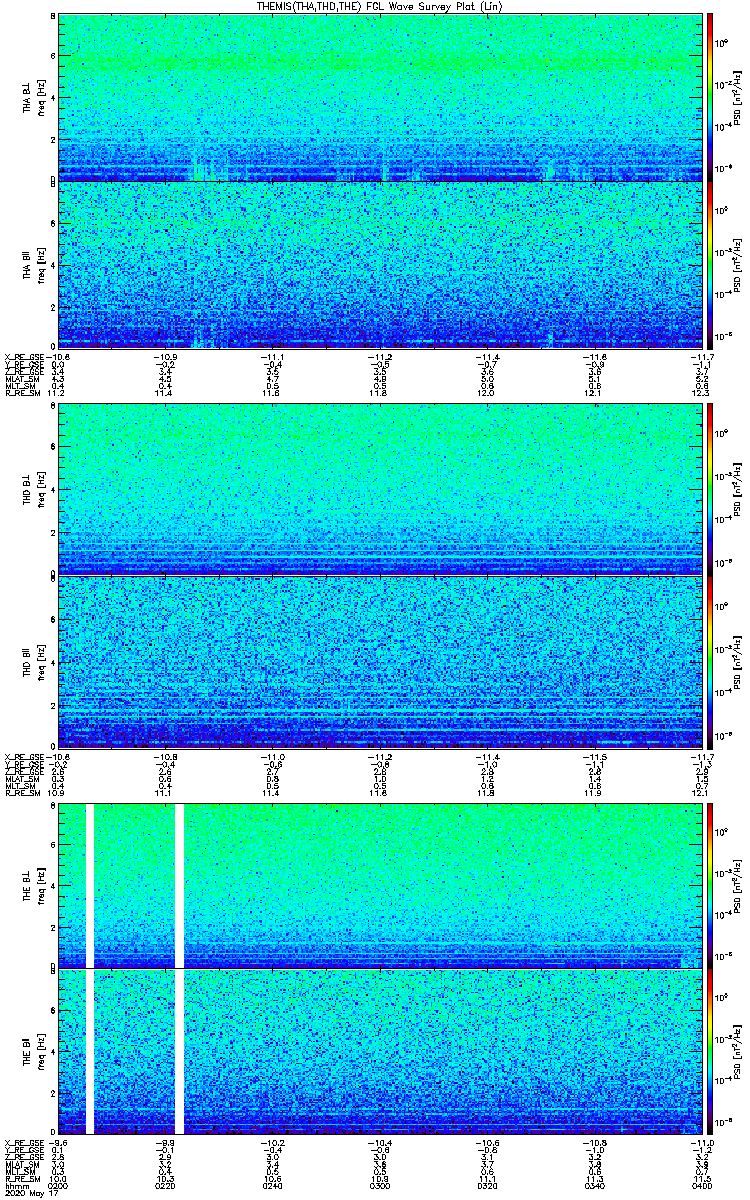This screenshot has width=750, height=1200.
Task: Click the second white data gap in THE Bll
Action: tap(180, 1051)
